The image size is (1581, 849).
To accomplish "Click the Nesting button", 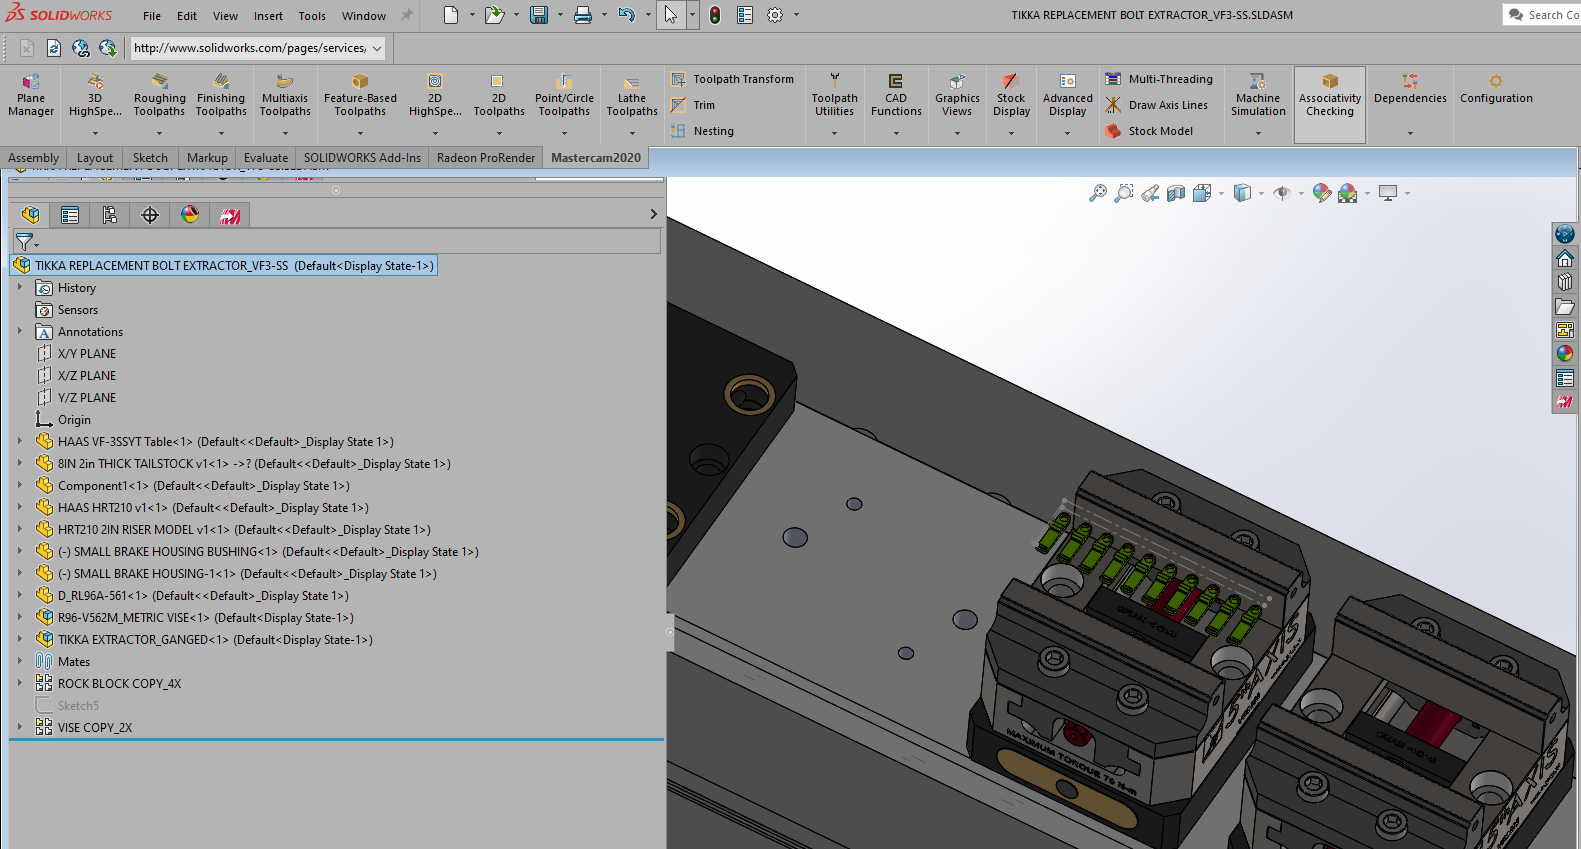I will (702, 131).
